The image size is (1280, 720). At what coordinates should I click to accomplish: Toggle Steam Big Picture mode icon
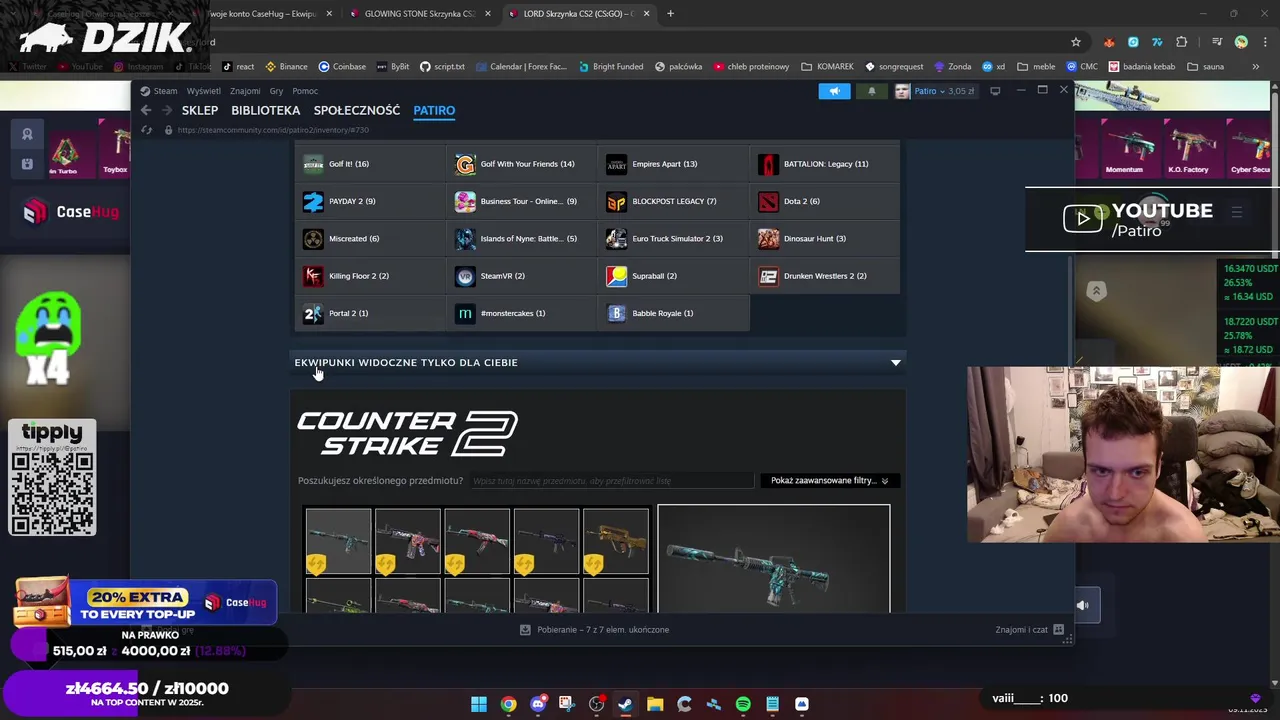pos(995,91)
